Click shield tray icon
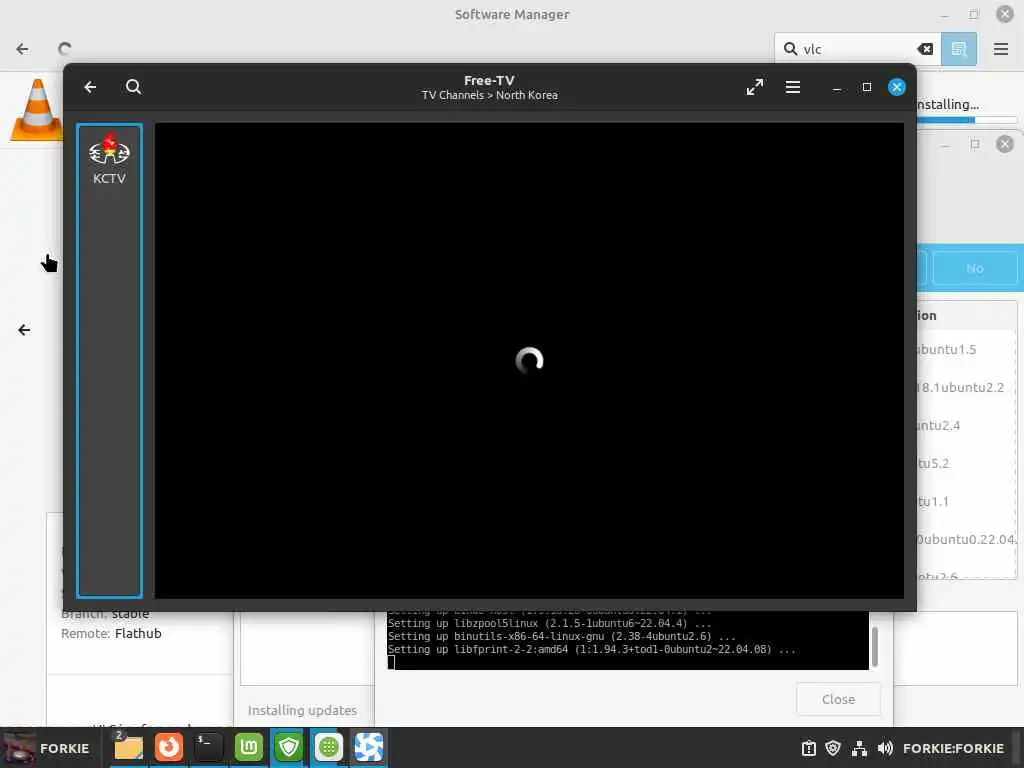 833,748
